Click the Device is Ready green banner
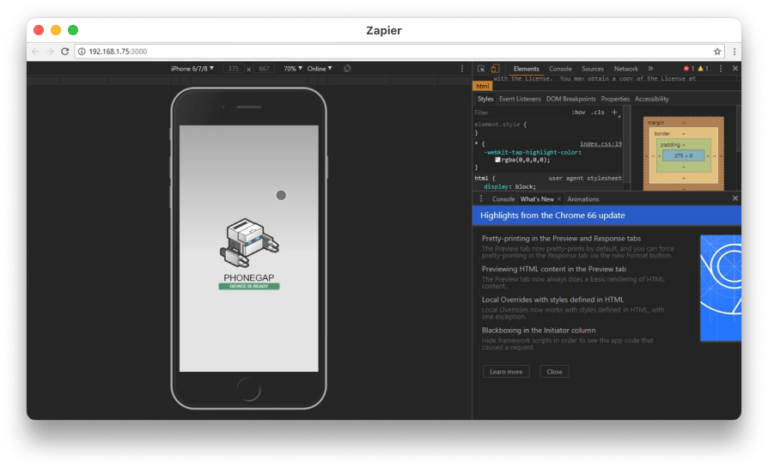Image resolution: width=768 pixels, height=468 pixels. pyautogui.click(x=249, y=286)
